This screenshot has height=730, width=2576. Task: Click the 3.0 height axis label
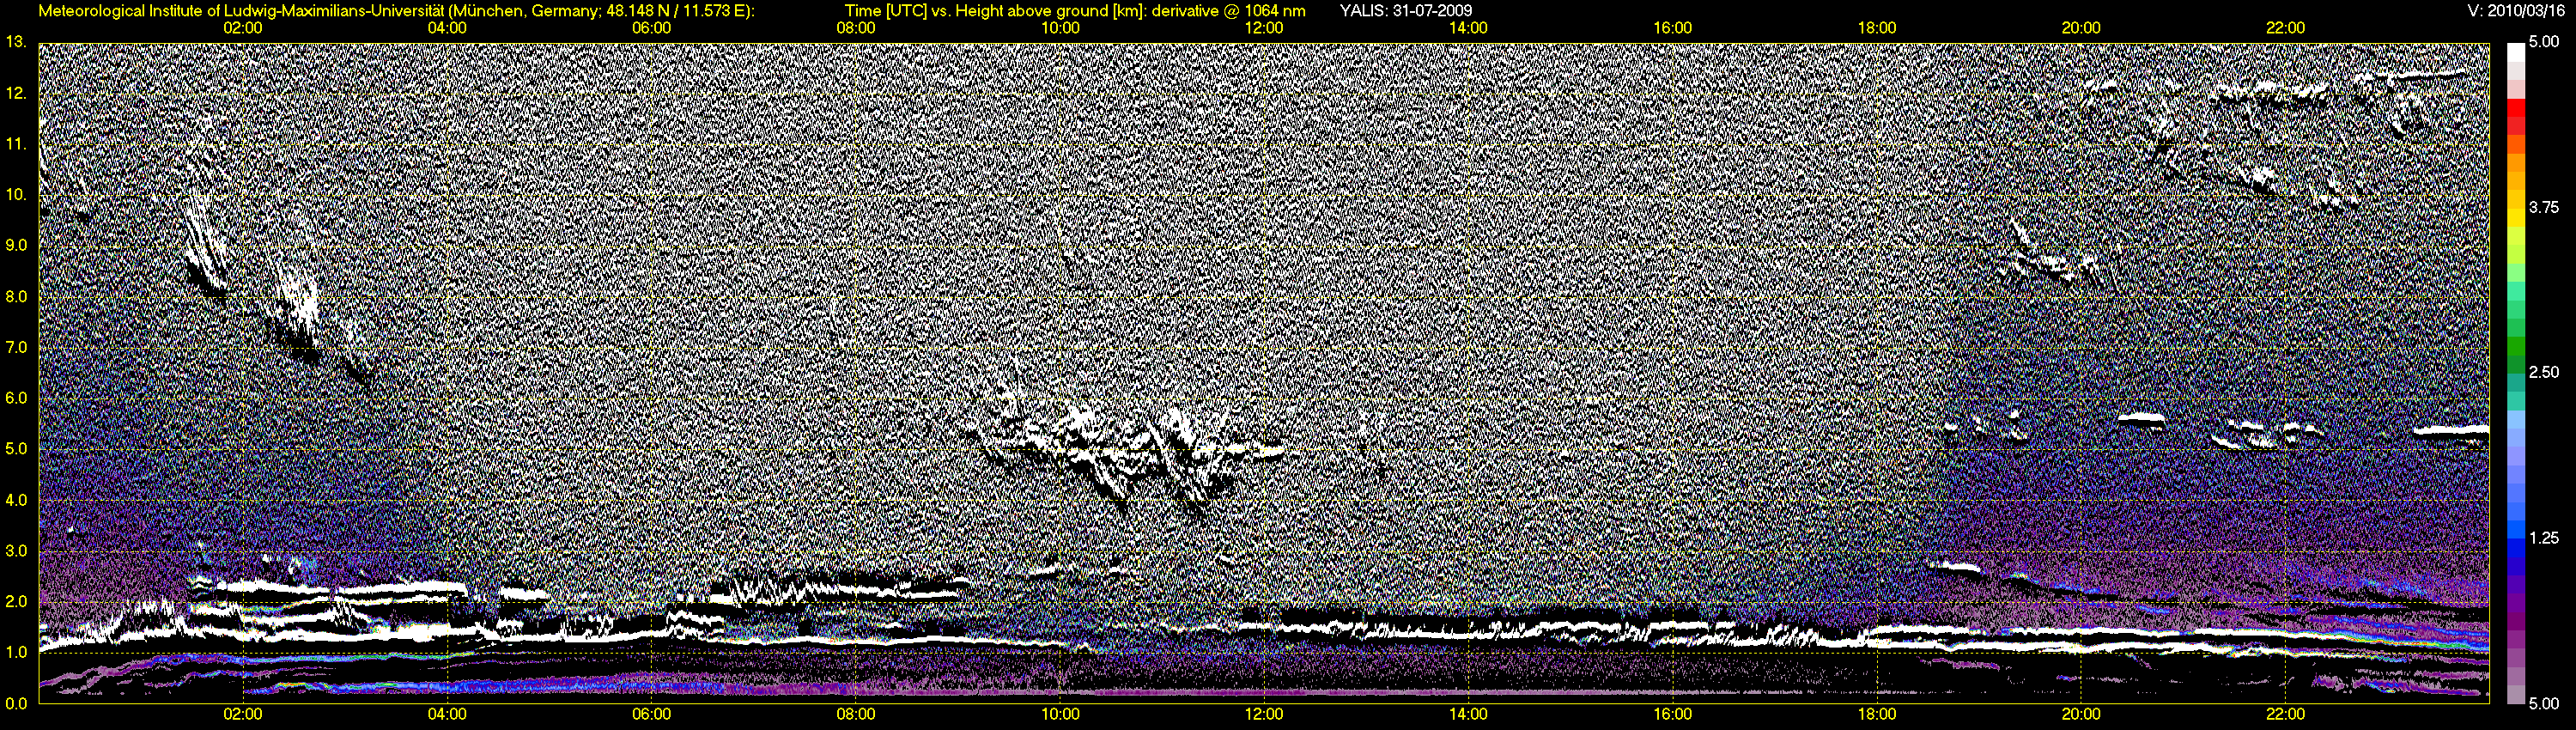point(16,551)
